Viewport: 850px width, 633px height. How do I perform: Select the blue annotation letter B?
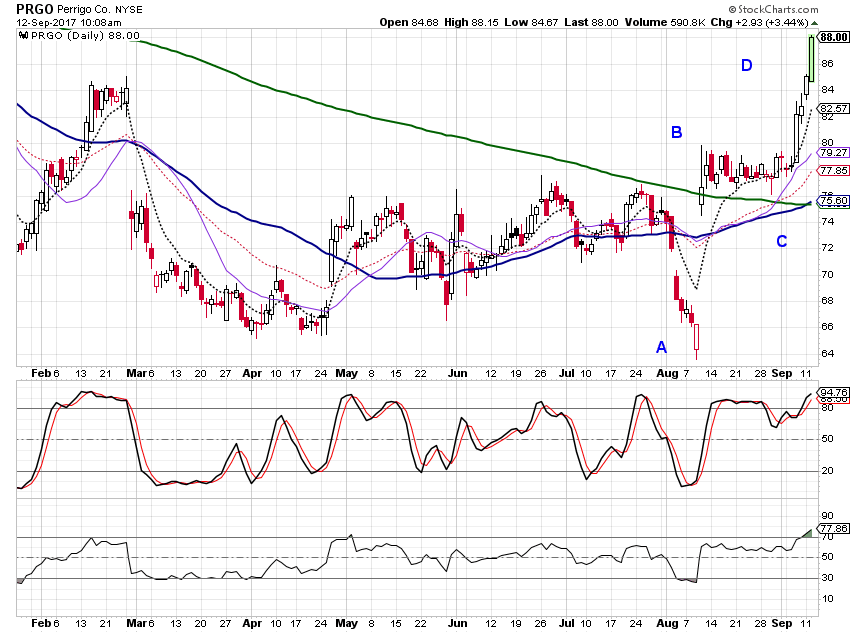[x=677, y=132]
